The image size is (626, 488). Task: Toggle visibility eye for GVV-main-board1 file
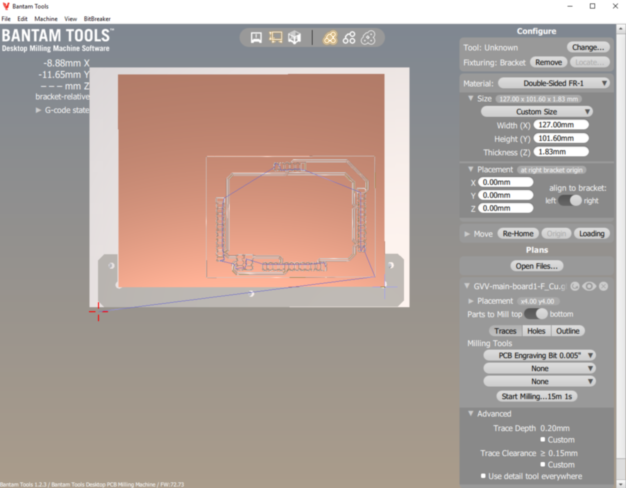coord(589,286)
